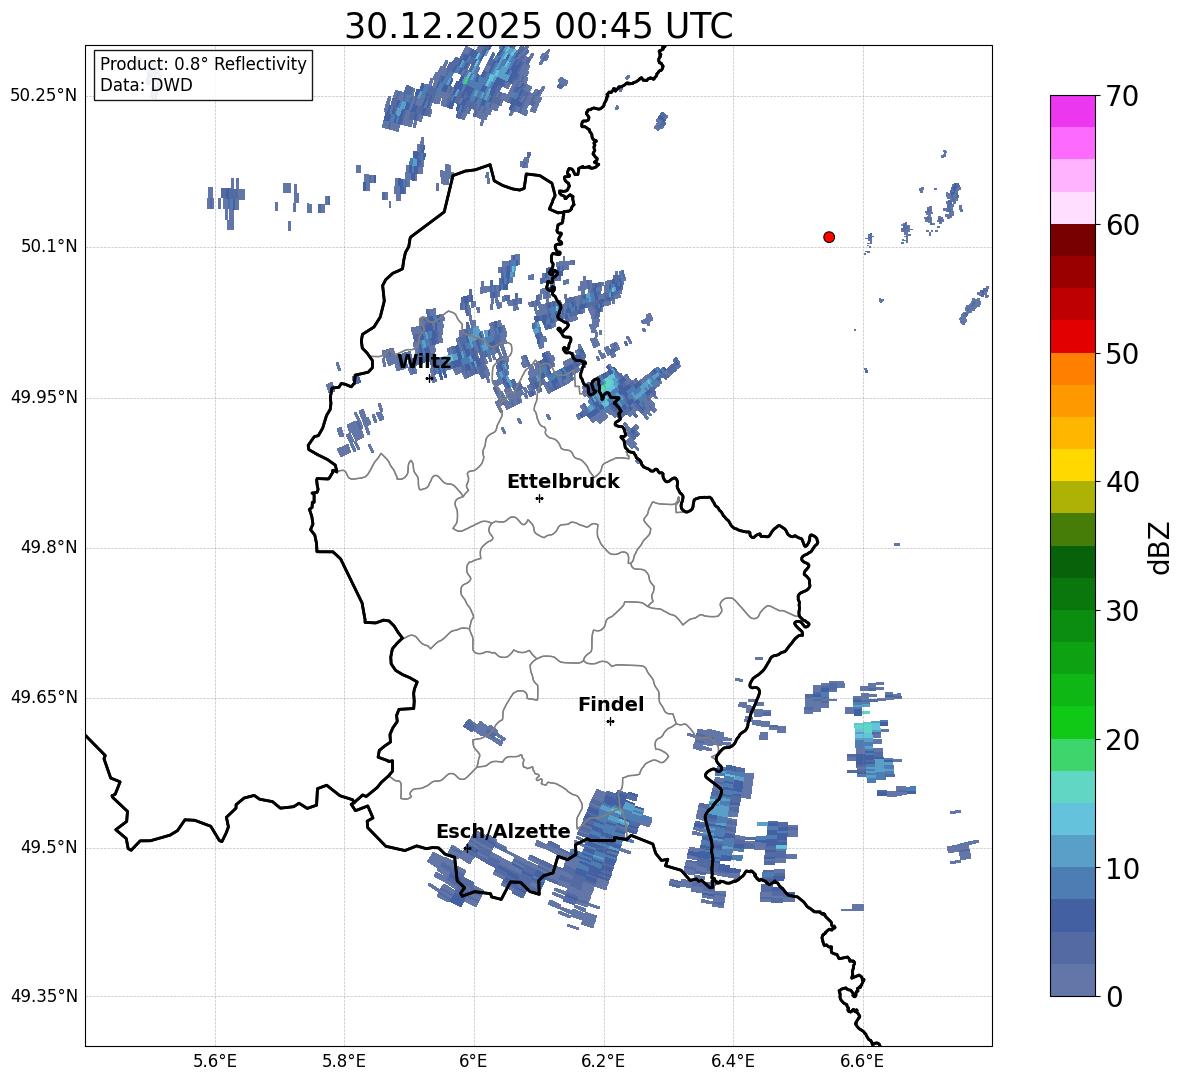Click the colorbar tick label 70
Screen dimensions: 1184x1081
pyautogui.click(x=1122, y=96)
